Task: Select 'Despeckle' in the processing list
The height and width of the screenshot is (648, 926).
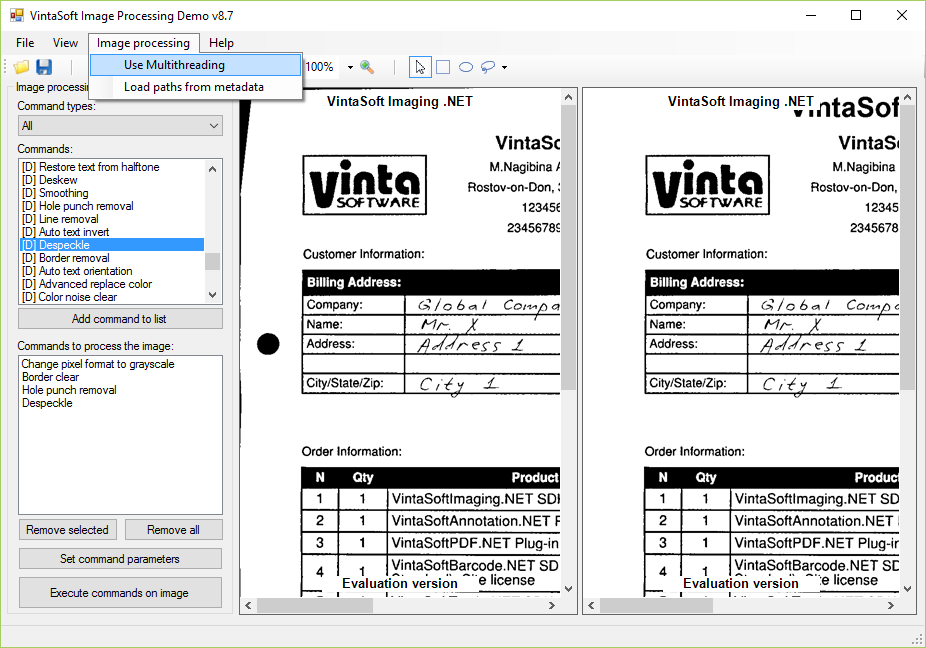Action: pos(47,403)
